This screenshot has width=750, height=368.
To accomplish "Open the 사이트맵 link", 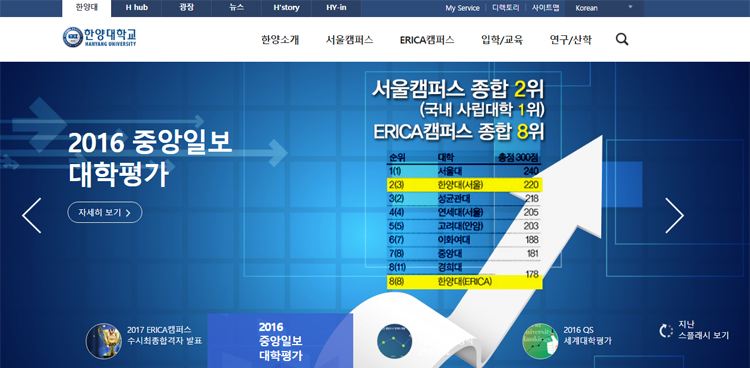I will (x=545, y=8).
